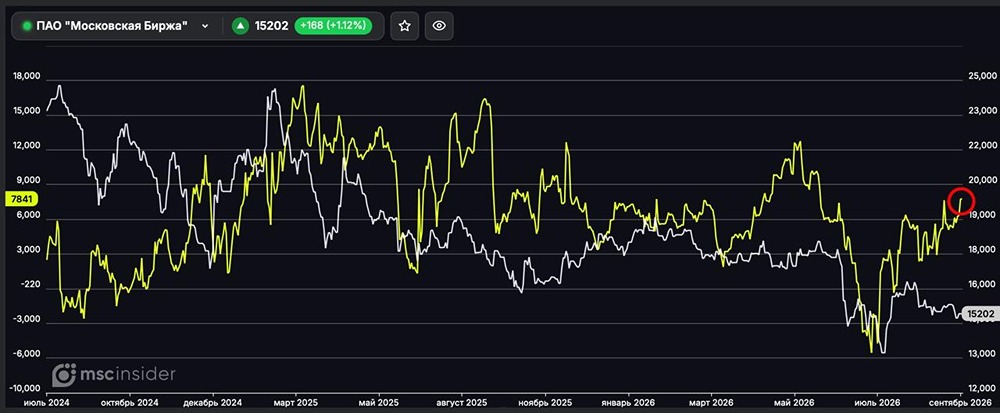
Task: Click the -10,000 left axis value
Action: pos(26,388)
